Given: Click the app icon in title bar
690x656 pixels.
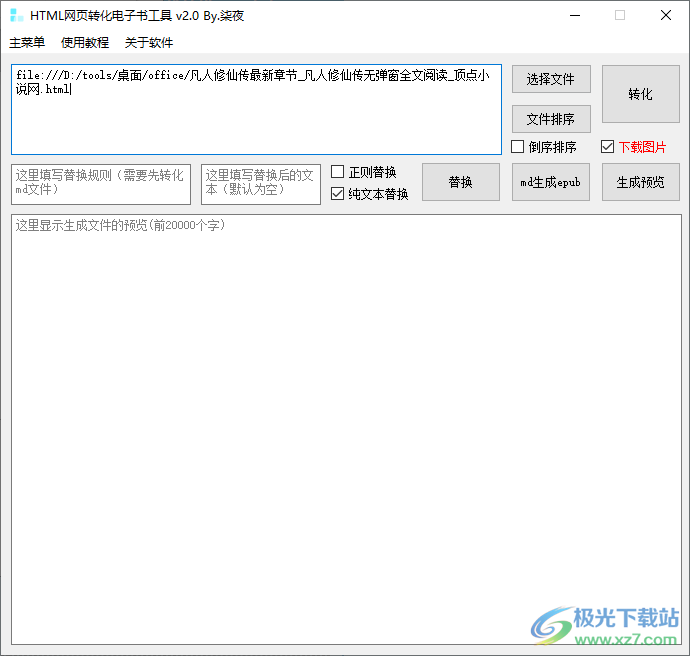Looking at the screenshot, I should [x=16, y=15].
